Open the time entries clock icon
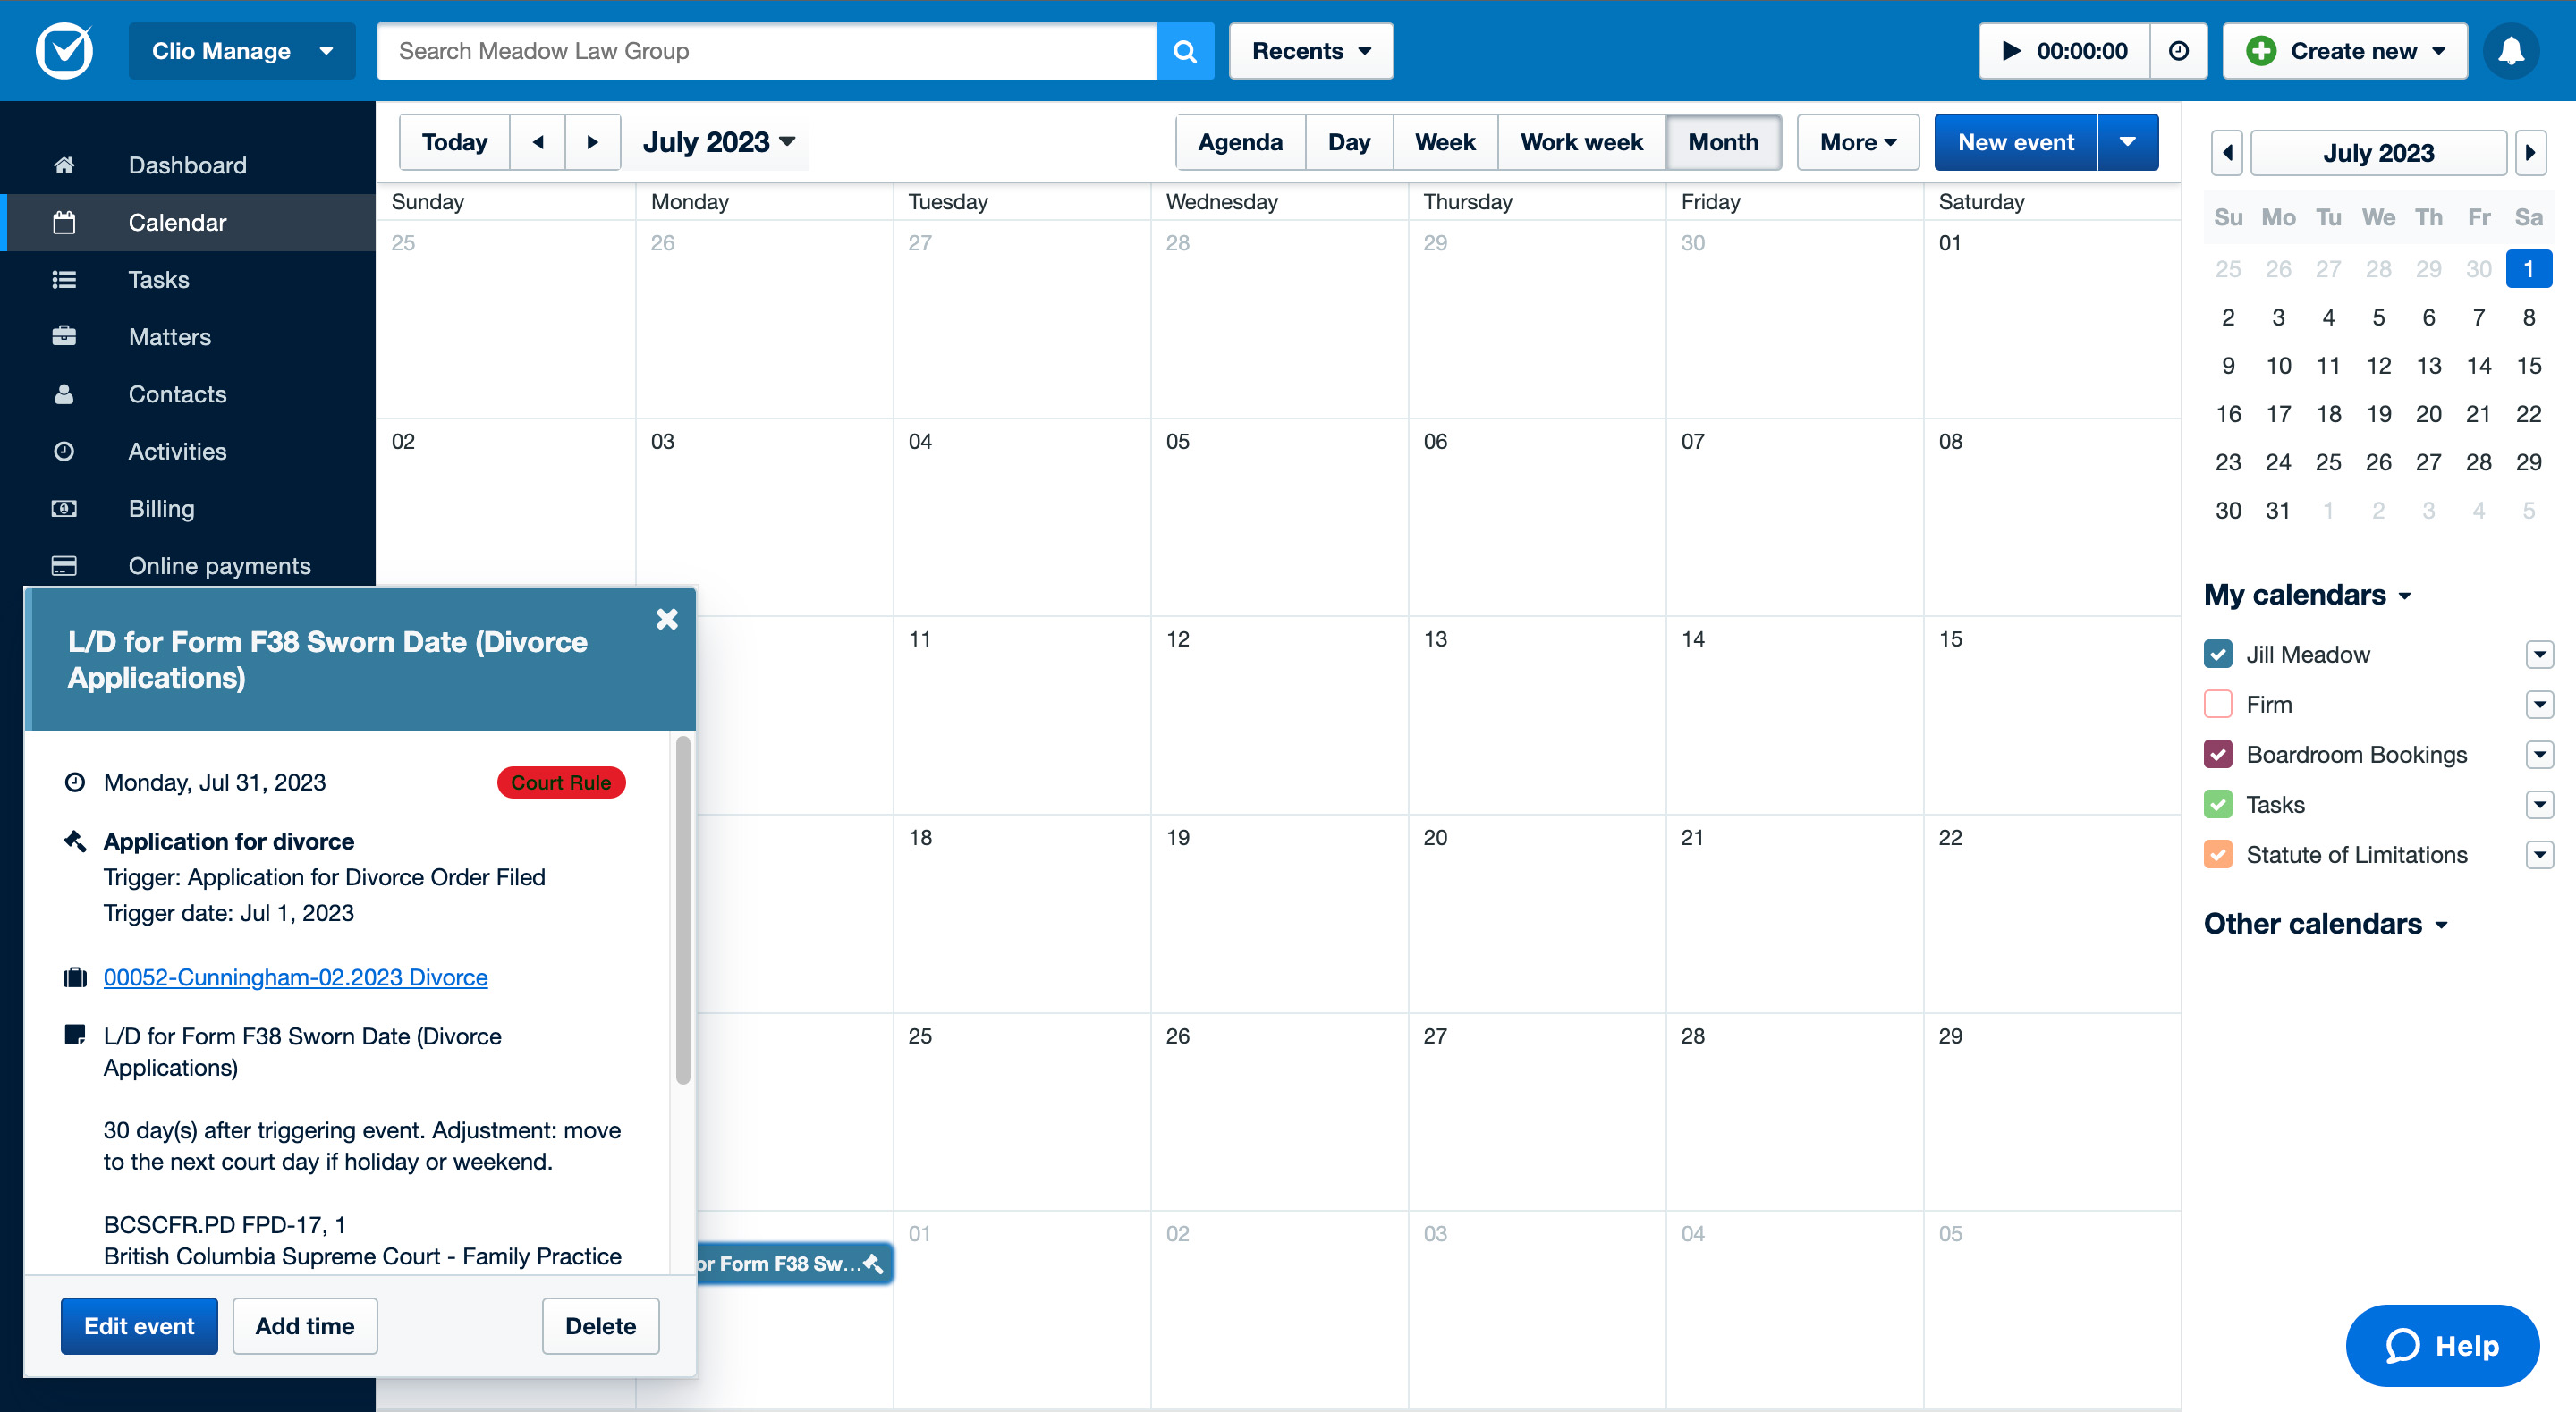 pos(2178,51)
